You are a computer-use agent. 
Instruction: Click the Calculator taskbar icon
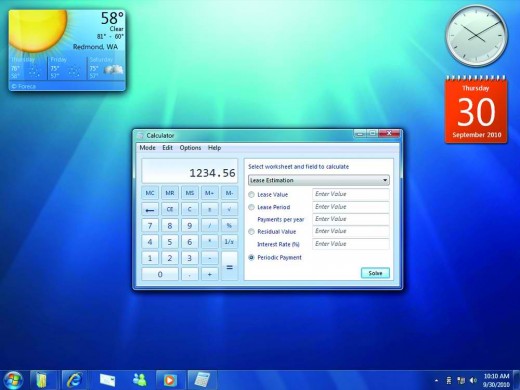pos(201,380)
